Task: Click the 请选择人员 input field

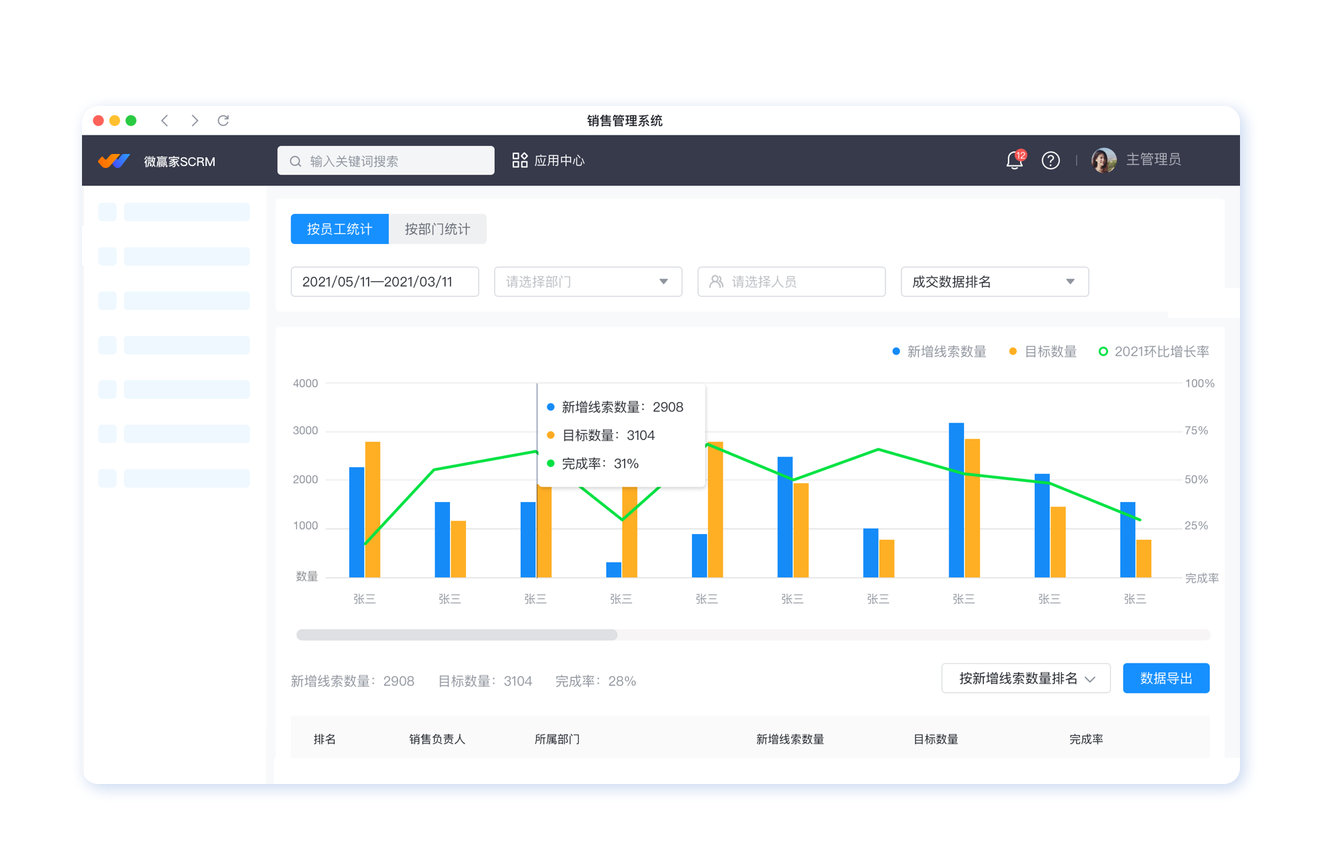Action: click(x=792, y=282)
